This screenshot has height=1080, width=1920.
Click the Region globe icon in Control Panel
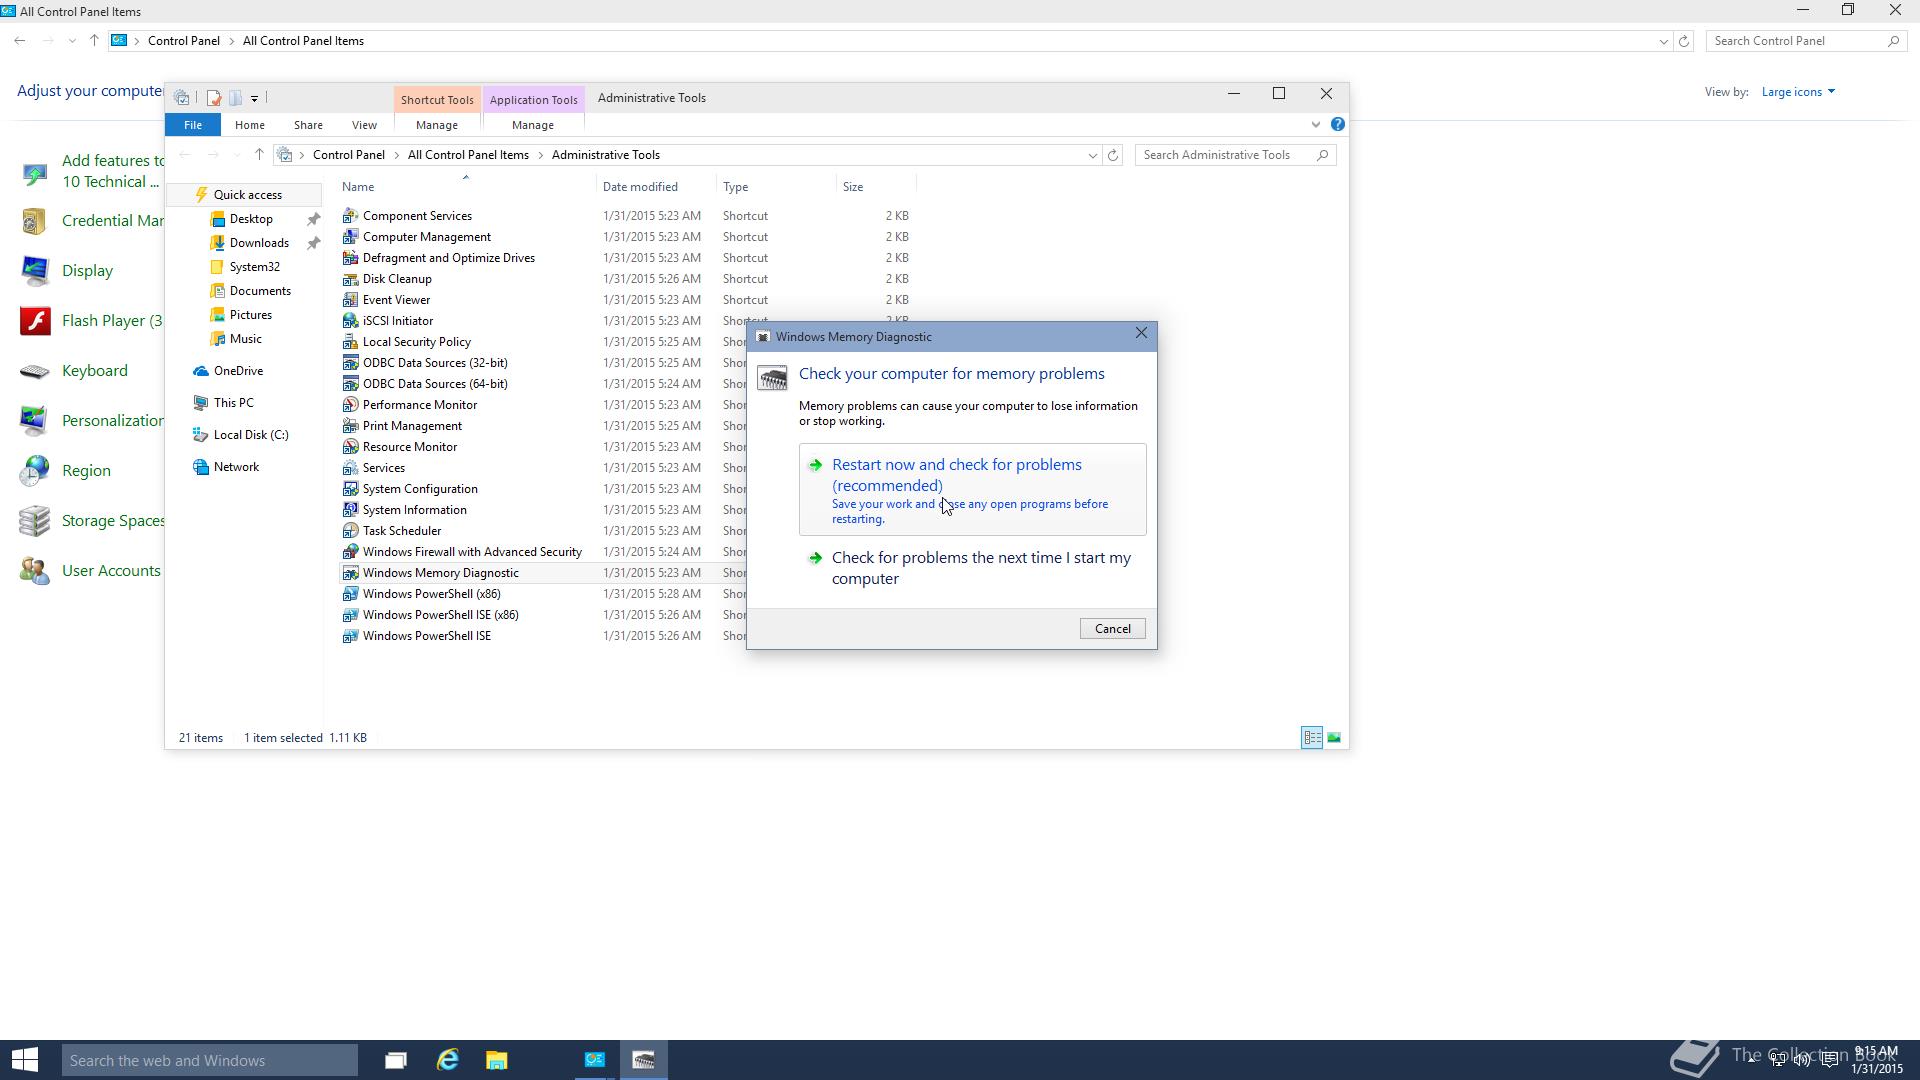pos(35,471)
